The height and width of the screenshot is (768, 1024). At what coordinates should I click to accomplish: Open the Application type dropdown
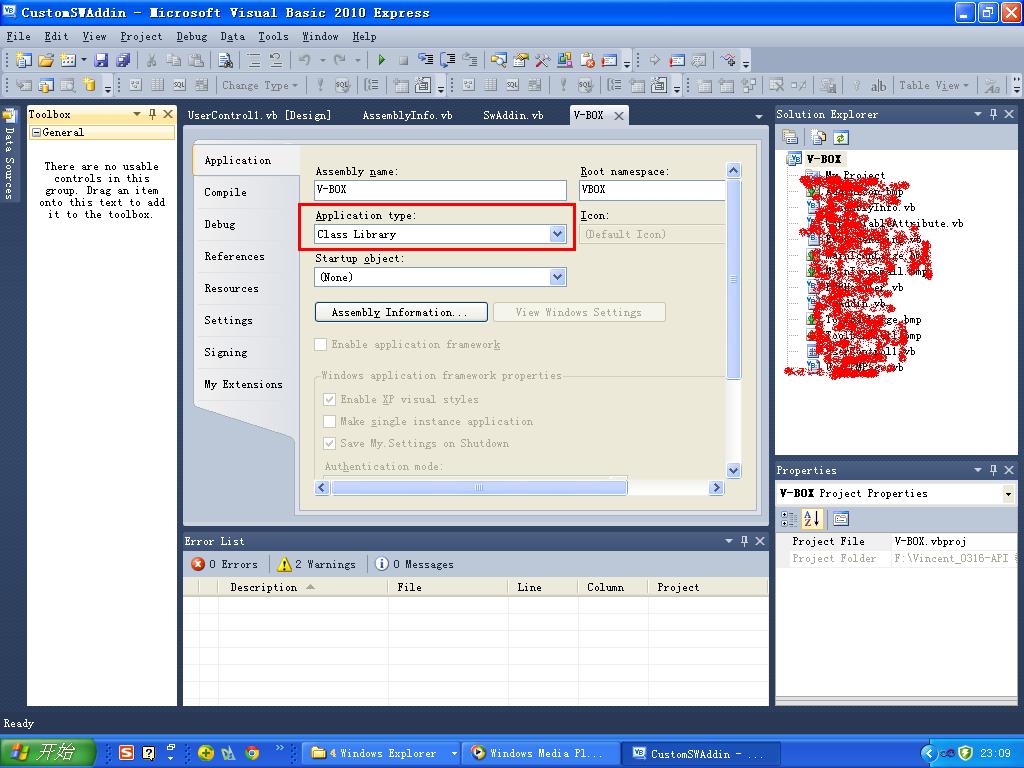[557, 234]
